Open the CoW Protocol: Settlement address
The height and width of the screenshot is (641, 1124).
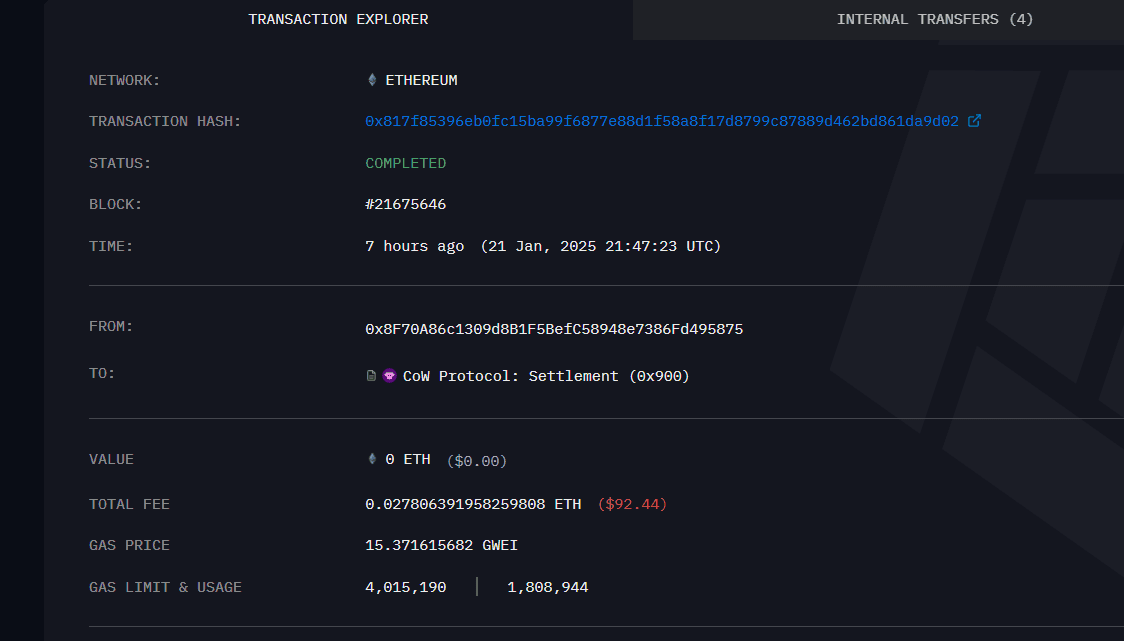point(546,376)
